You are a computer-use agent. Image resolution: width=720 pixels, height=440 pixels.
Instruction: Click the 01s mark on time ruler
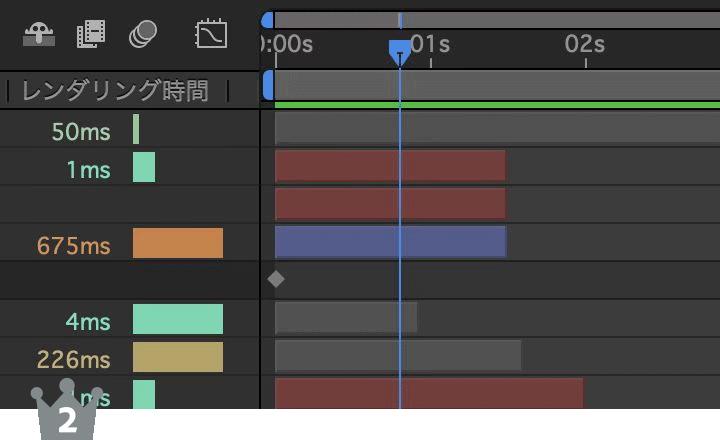click(x=431, y=44)
